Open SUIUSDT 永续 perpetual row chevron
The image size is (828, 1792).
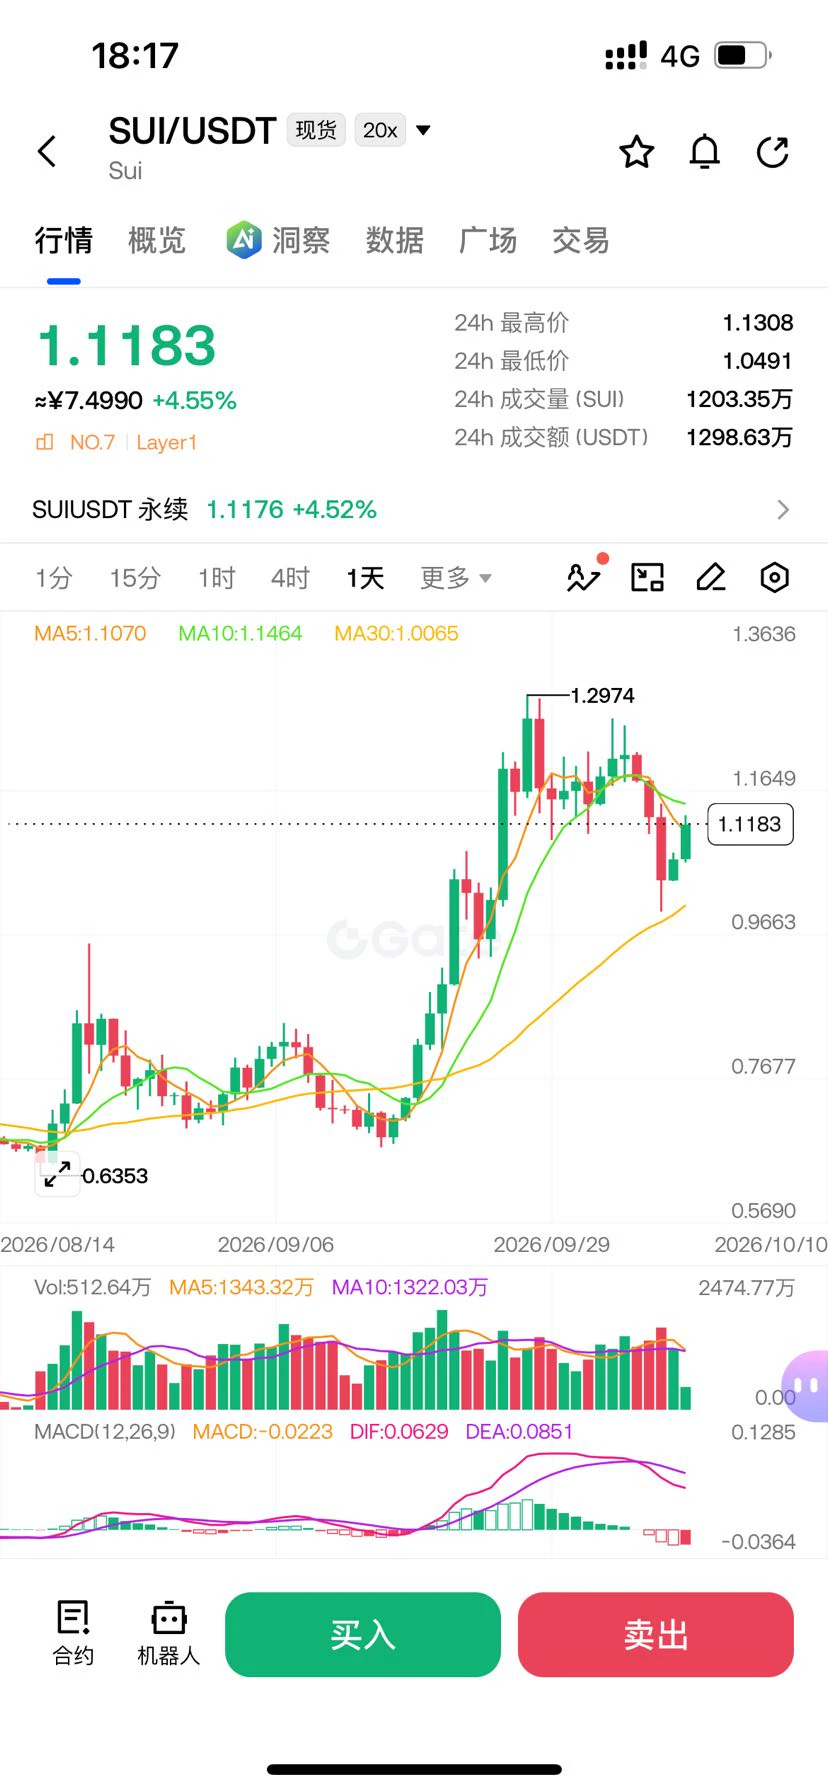click(x=783, y=510)
